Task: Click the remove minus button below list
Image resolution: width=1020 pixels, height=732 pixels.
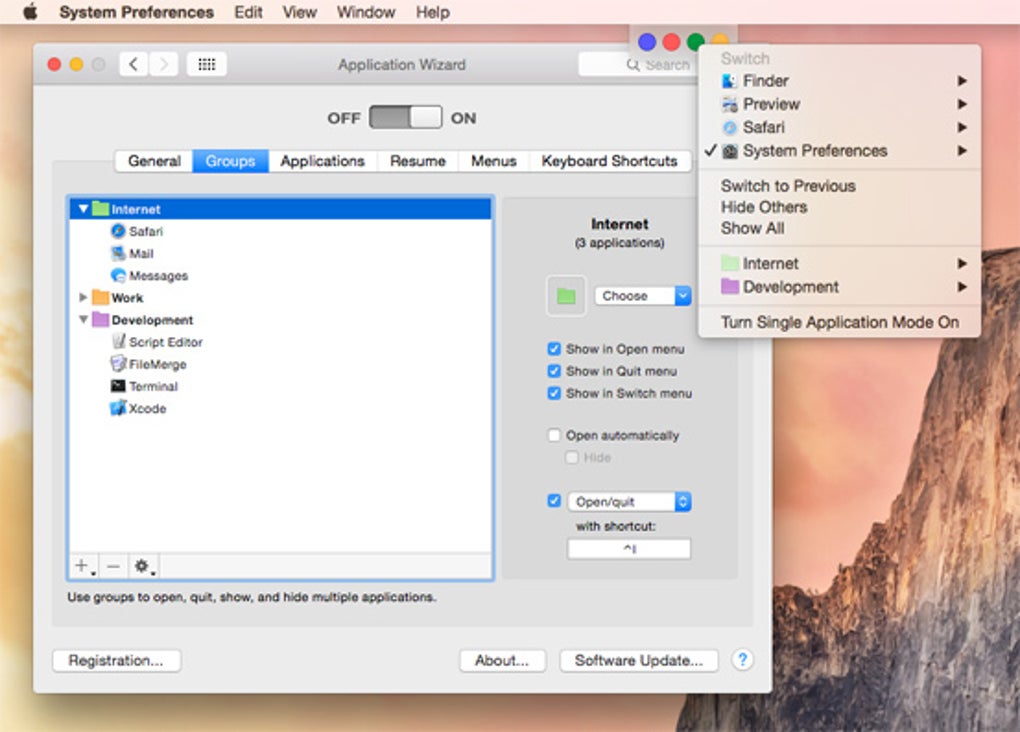Action: coord(113,566)
